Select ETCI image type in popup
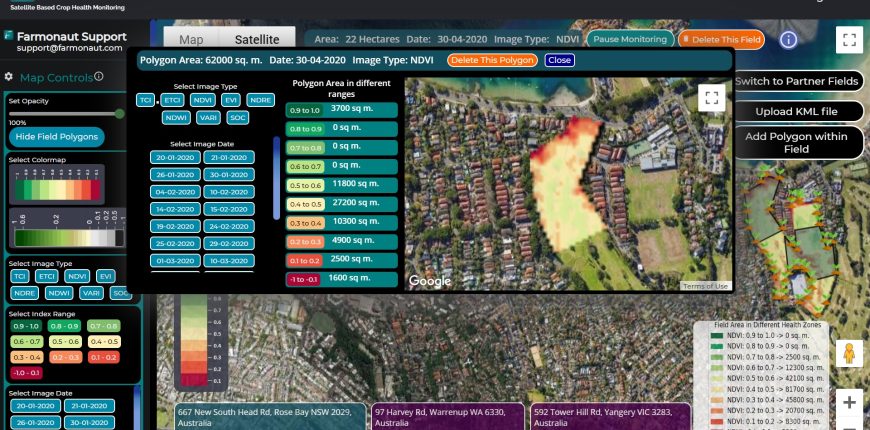The width and height of the screenshot is (870, 430). pos(173,100)
